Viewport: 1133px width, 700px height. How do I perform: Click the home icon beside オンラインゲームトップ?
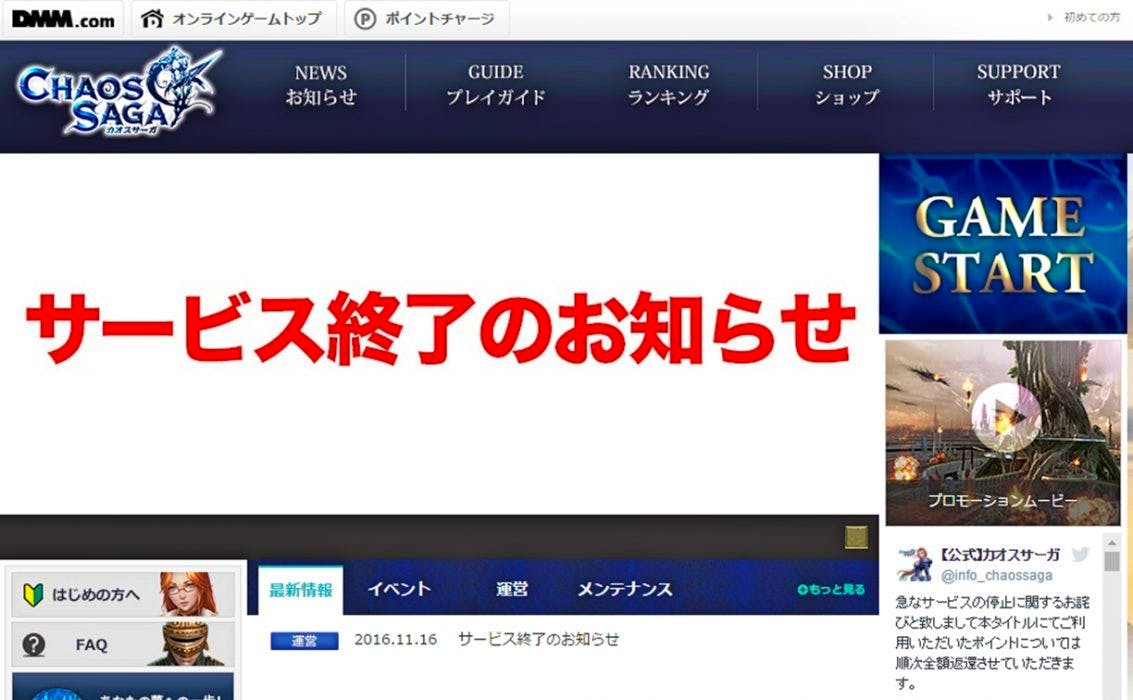(x=152, y=19)
